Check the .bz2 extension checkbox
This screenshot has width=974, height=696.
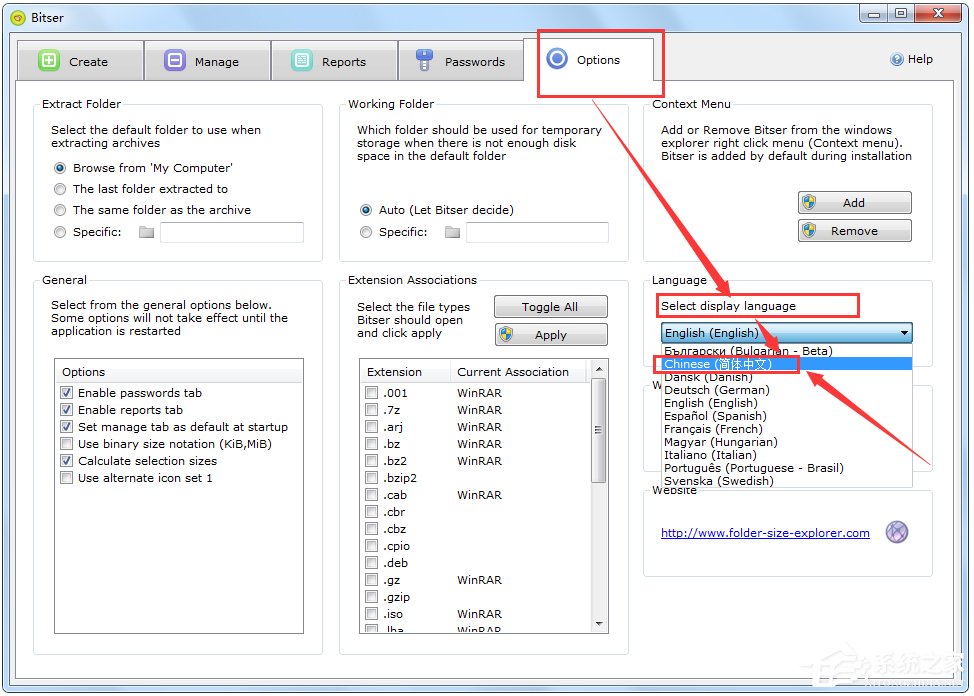(x=371, y=460)
